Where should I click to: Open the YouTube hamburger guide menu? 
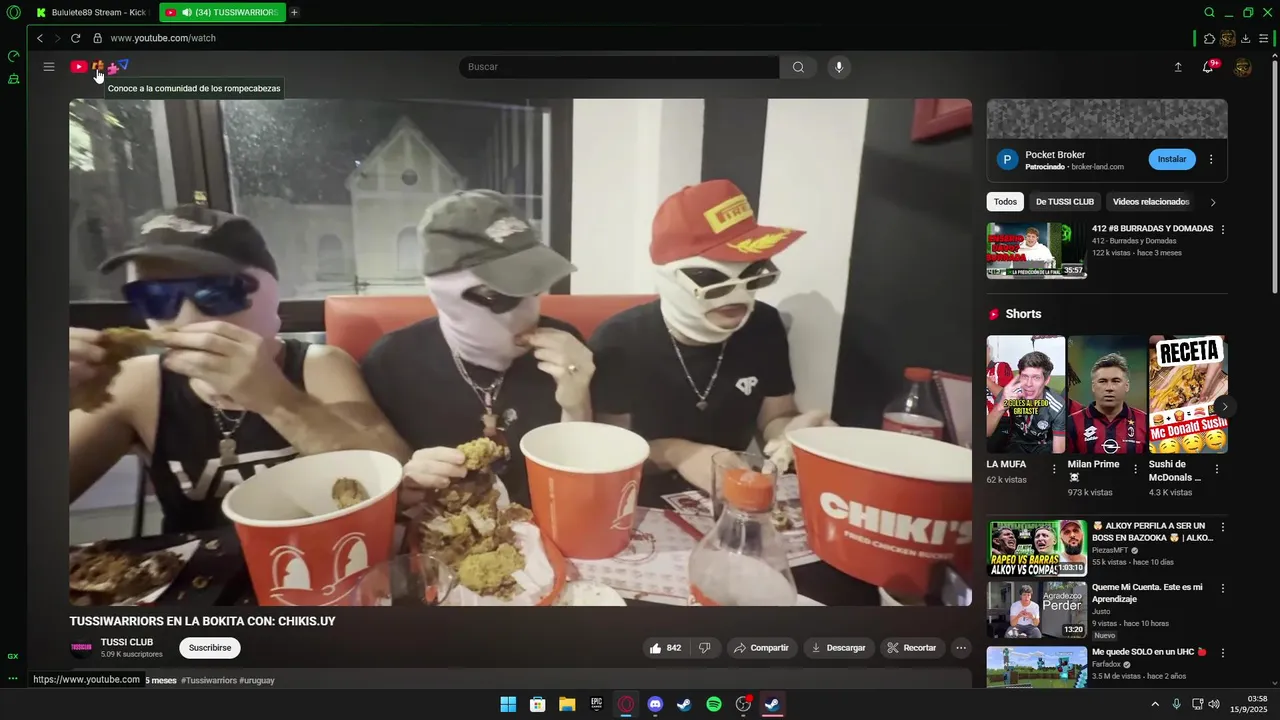coord(48,67)
